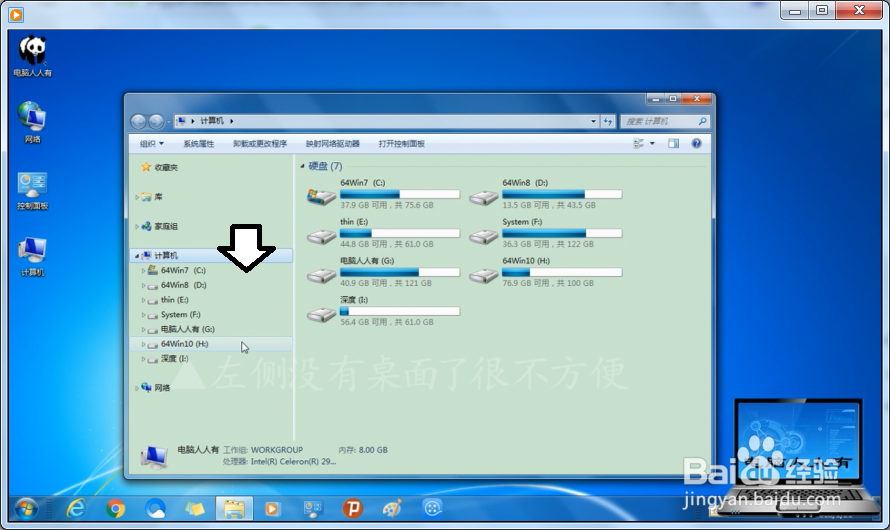Select 网络 in the navigation pane
The height and width of the screenshot is (530, 890).
coord(162,388)
